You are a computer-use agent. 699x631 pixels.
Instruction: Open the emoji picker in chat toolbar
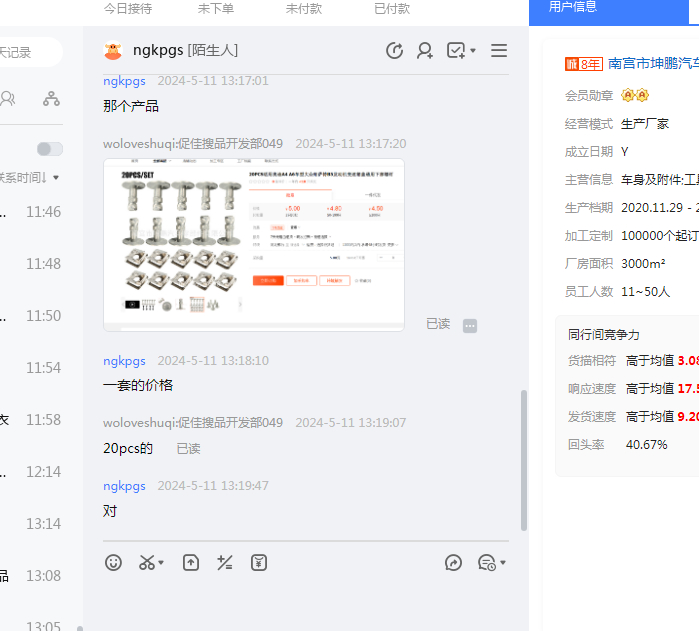(x=114, y=563)
